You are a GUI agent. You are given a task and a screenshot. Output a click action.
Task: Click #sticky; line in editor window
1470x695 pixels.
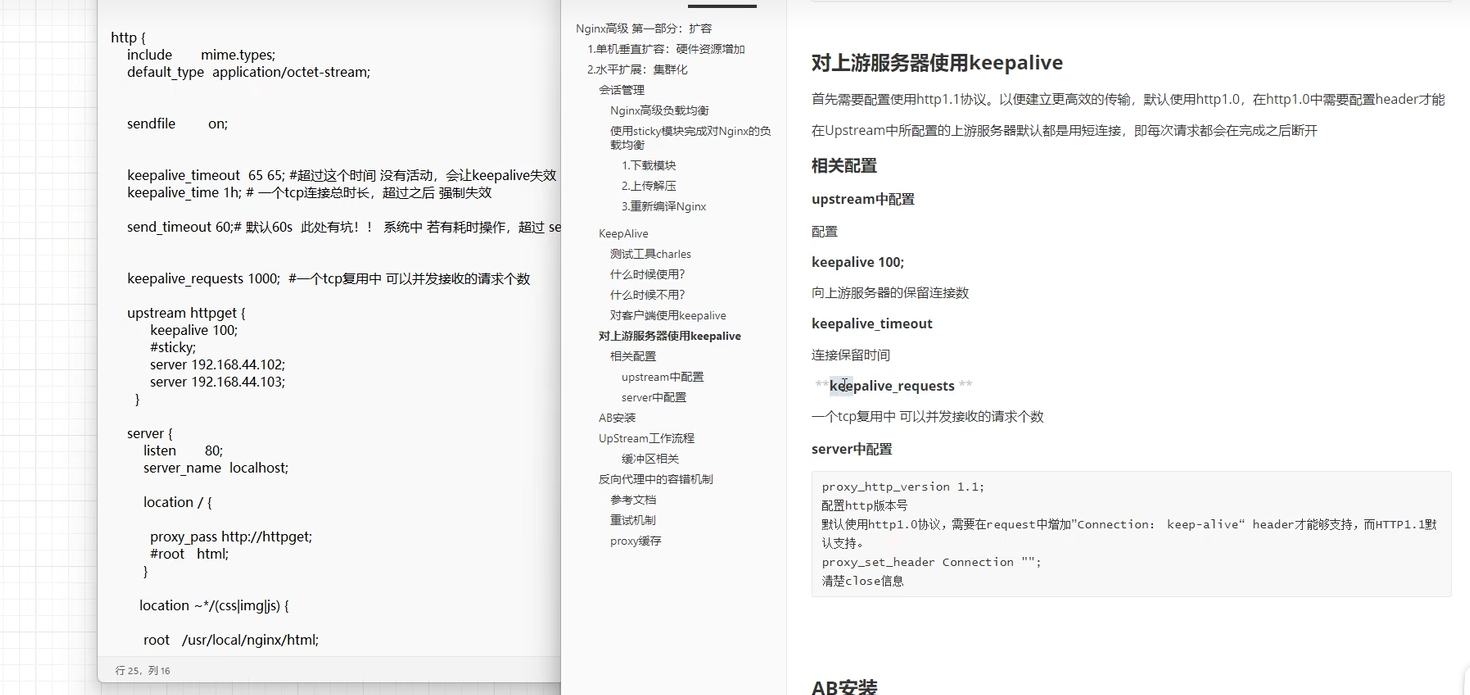coord(173,347)
